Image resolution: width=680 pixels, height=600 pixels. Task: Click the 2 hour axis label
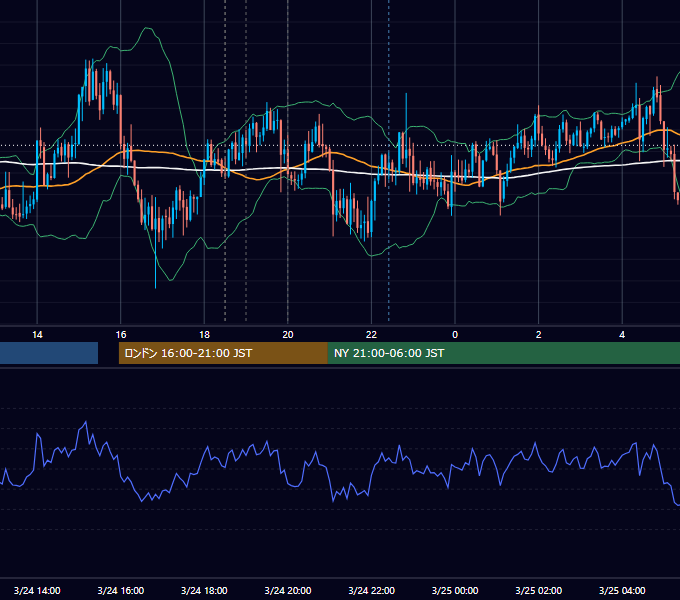(539, 335)
